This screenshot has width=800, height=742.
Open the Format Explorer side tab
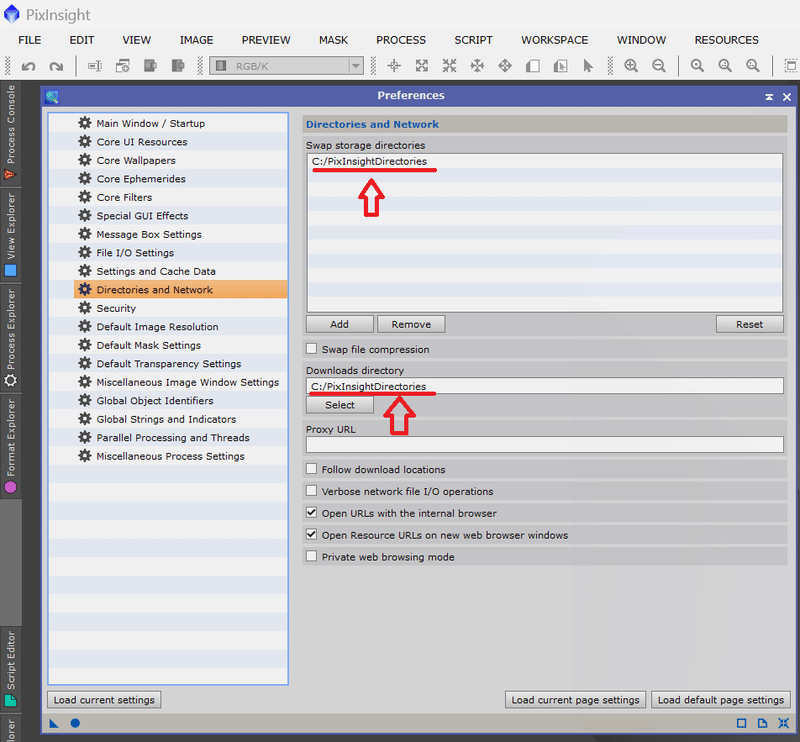click(x=11, y=446)
